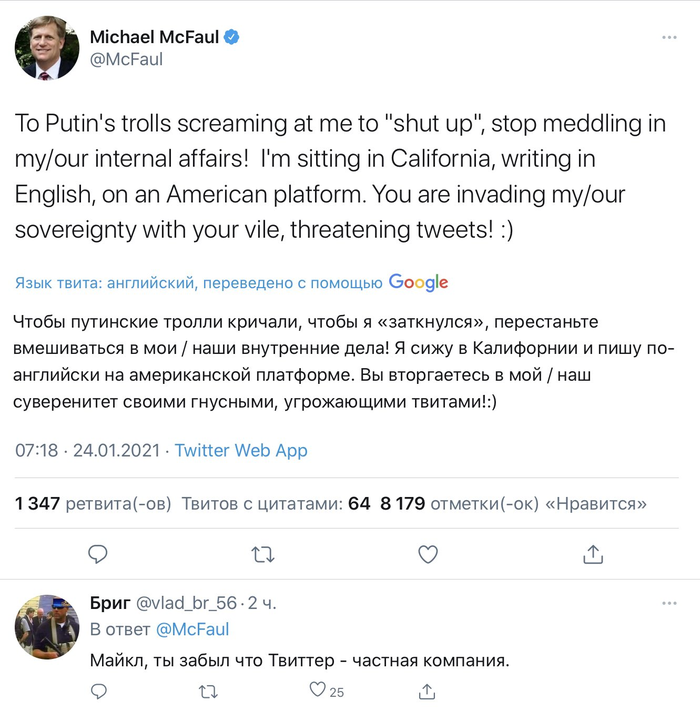The image size is (700, 711).
Task: Retweet Бриг's reply
Action: point(208,690)
